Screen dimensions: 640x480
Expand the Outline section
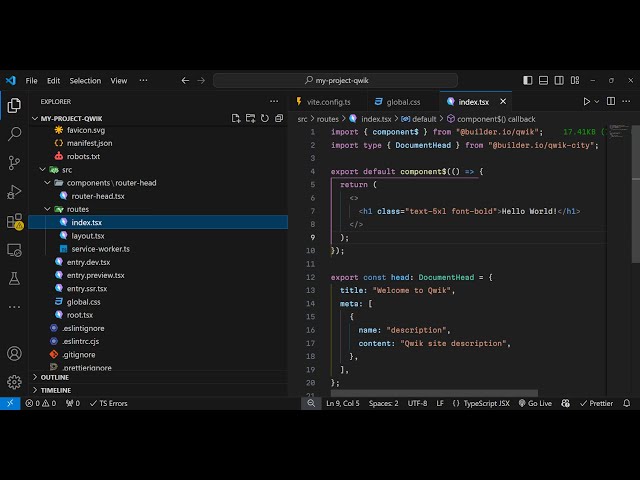point(55,377)
